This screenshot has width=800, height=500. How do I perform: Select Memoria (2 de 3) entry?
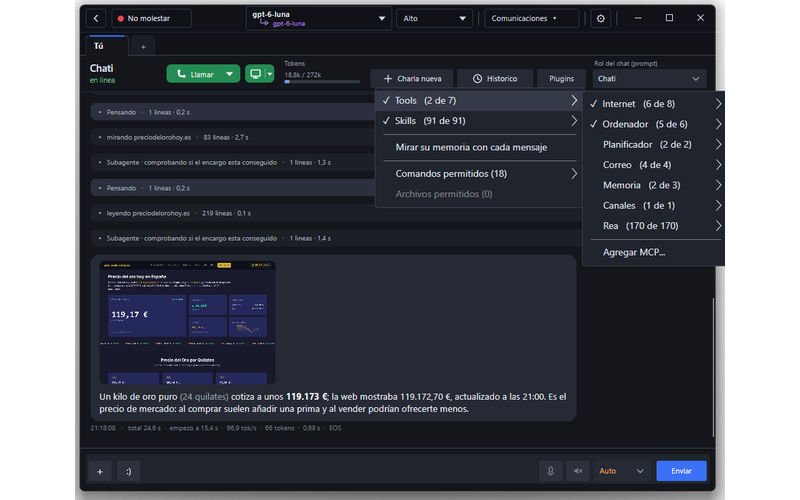pos(655,185)
